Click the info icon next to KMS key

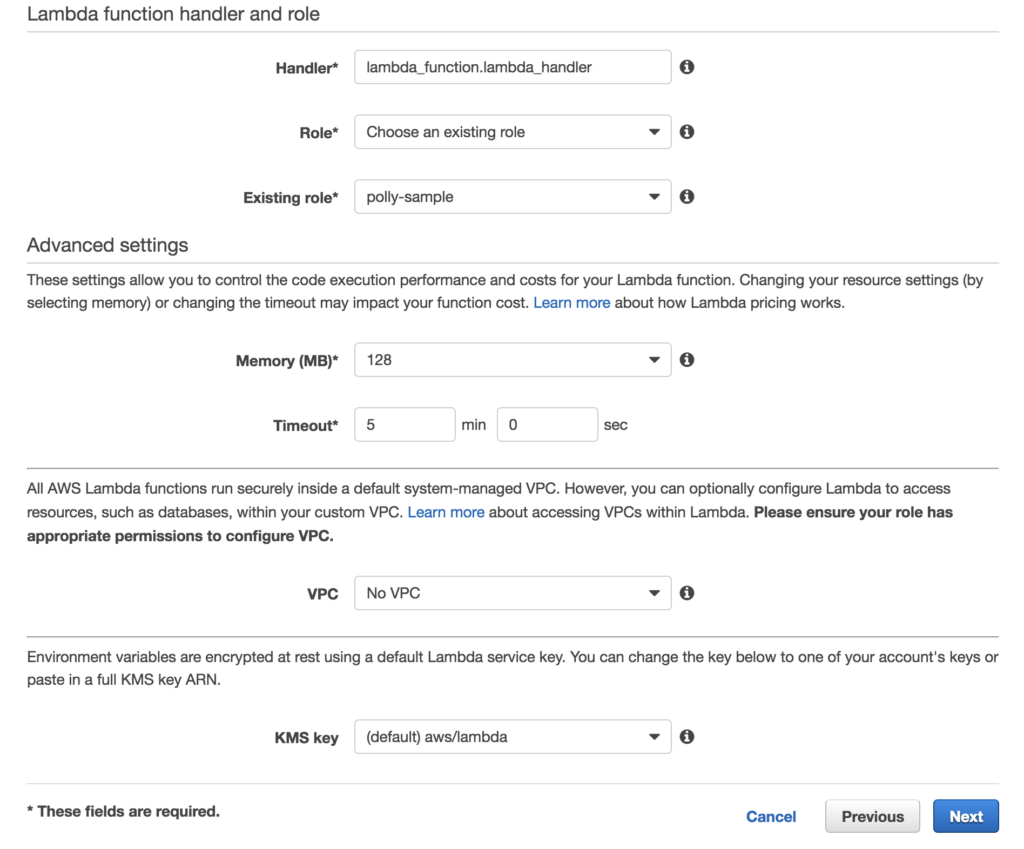coord(686,736)
